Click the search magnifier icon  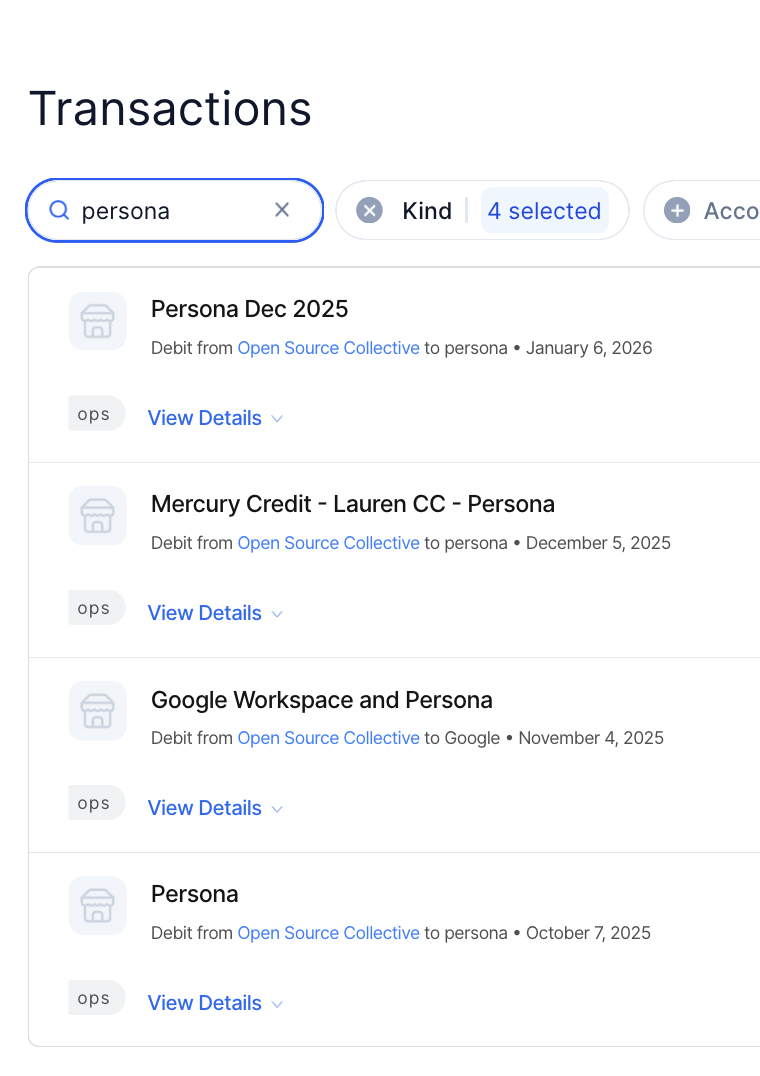(x=59, y=210)
